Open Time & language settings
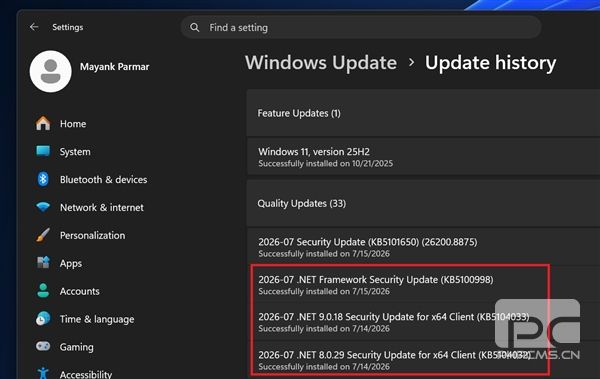600x379 pixels. tap(97, 319)
